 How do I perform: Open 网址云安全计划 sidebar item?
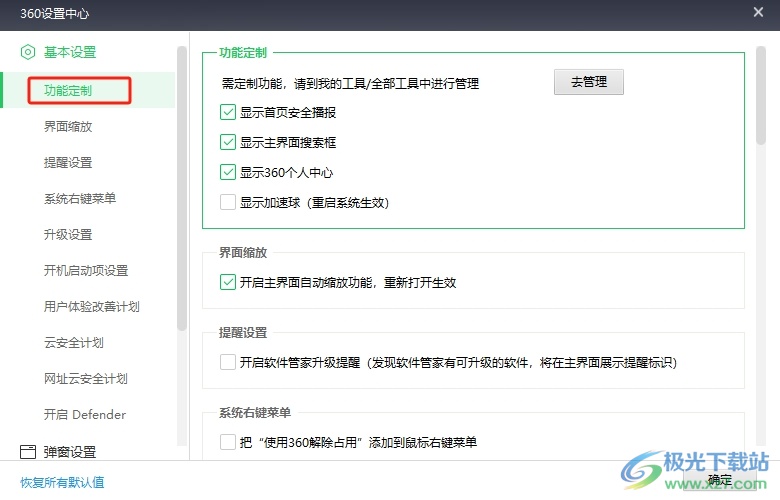(x=86, y=379)
